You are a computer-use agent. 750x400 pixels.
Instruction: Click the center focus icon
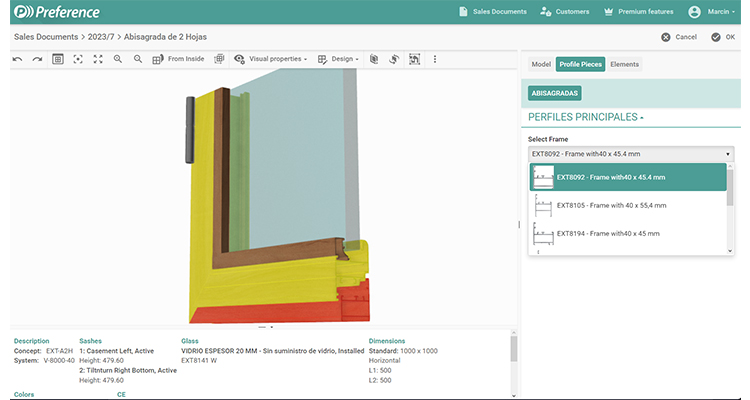78,59
